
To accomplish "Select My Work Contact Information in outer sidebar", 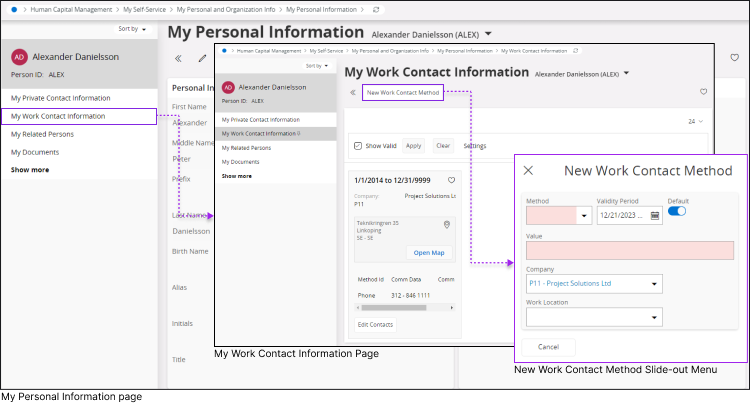I will 60,116.
